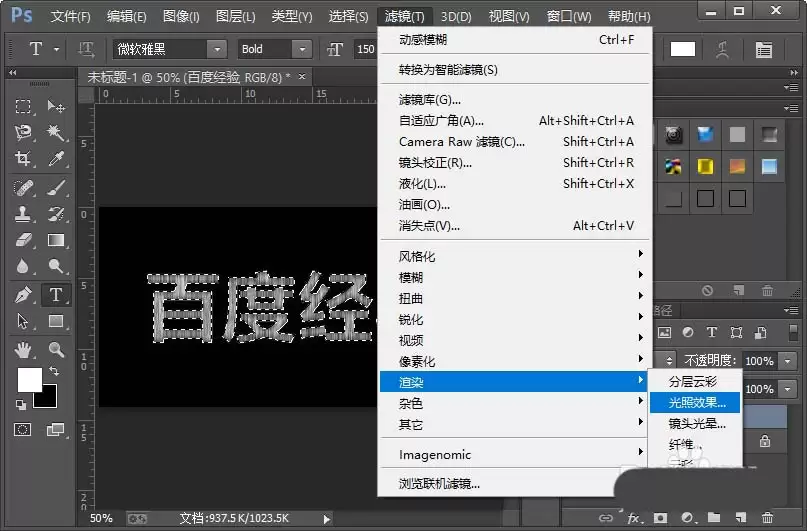This screenshot has width=807, height=531.
Task: Open the Bold font style dropdown
Action: [x=302, y=49]
